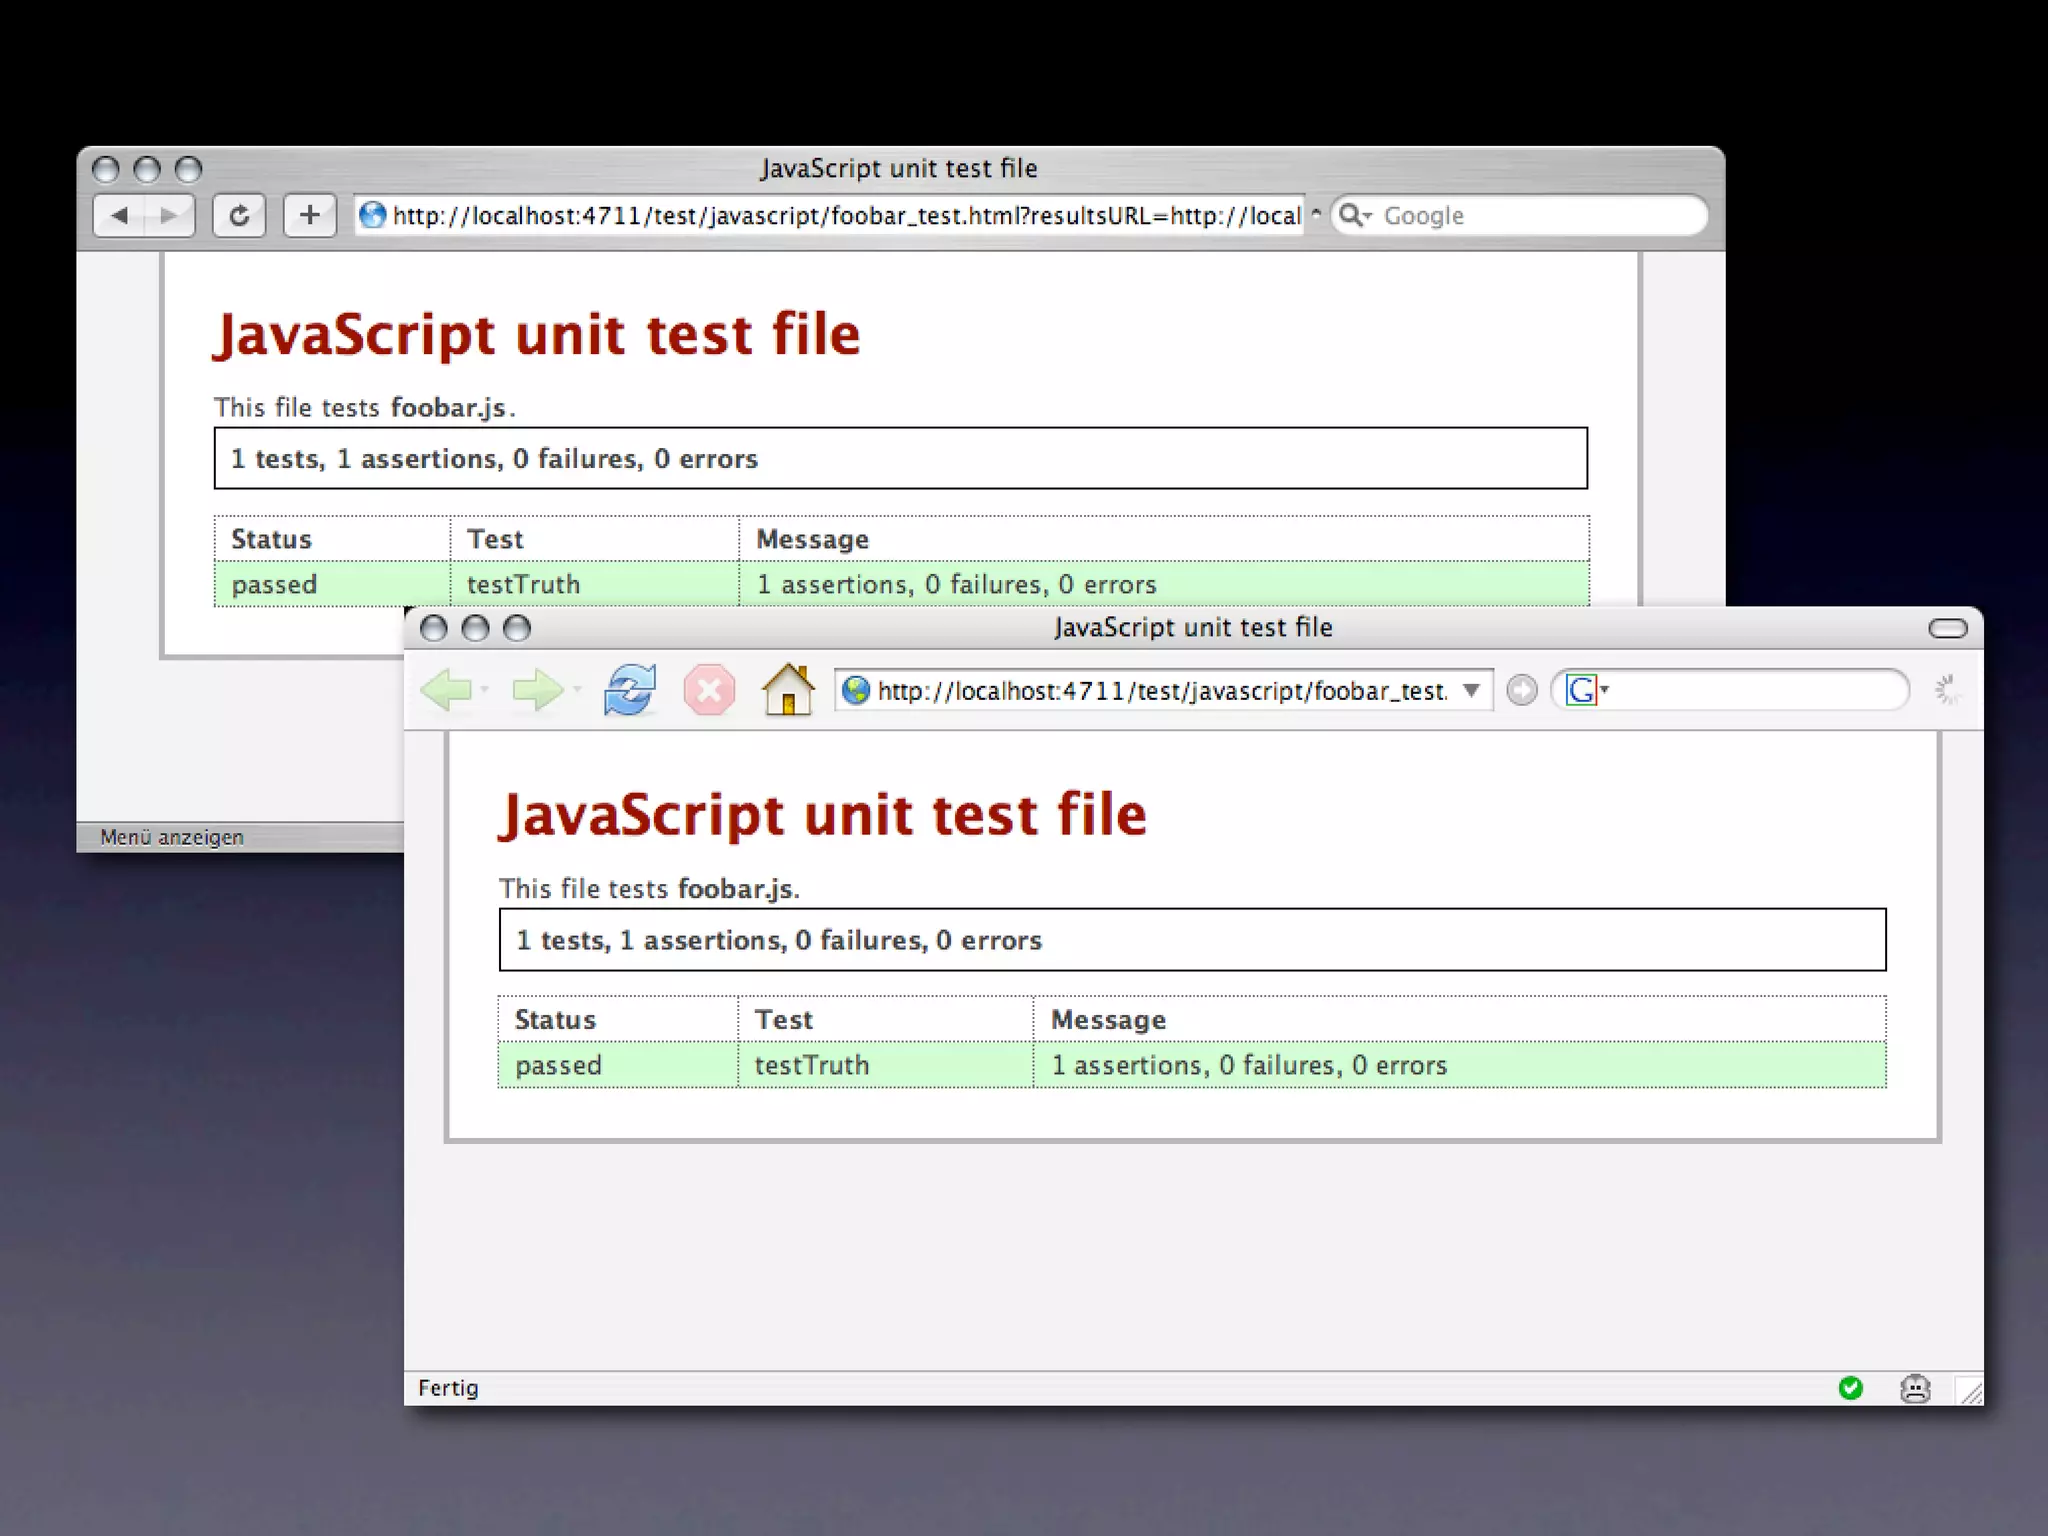Click testTruth cell in Firefox results table
Viewport: 2048px width, 1536px height.
(x=811, y=1065)
